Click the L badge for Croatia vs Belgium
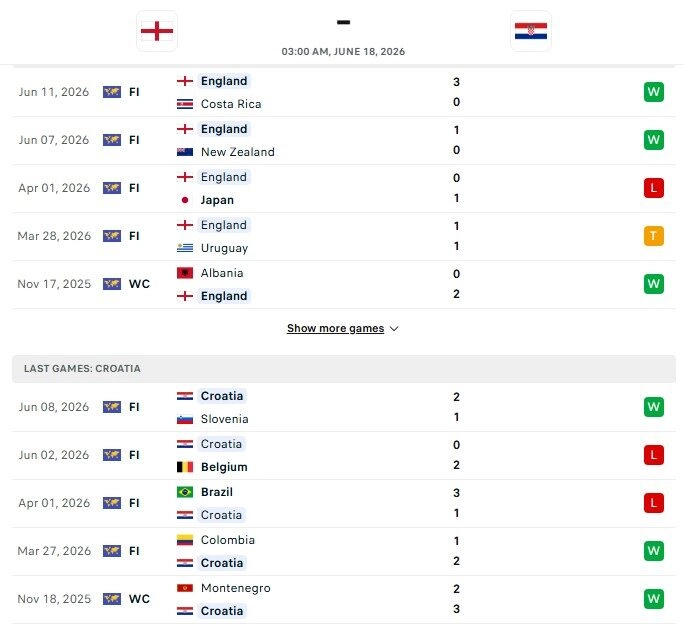684x629 pixels. (x=653, y=455)
